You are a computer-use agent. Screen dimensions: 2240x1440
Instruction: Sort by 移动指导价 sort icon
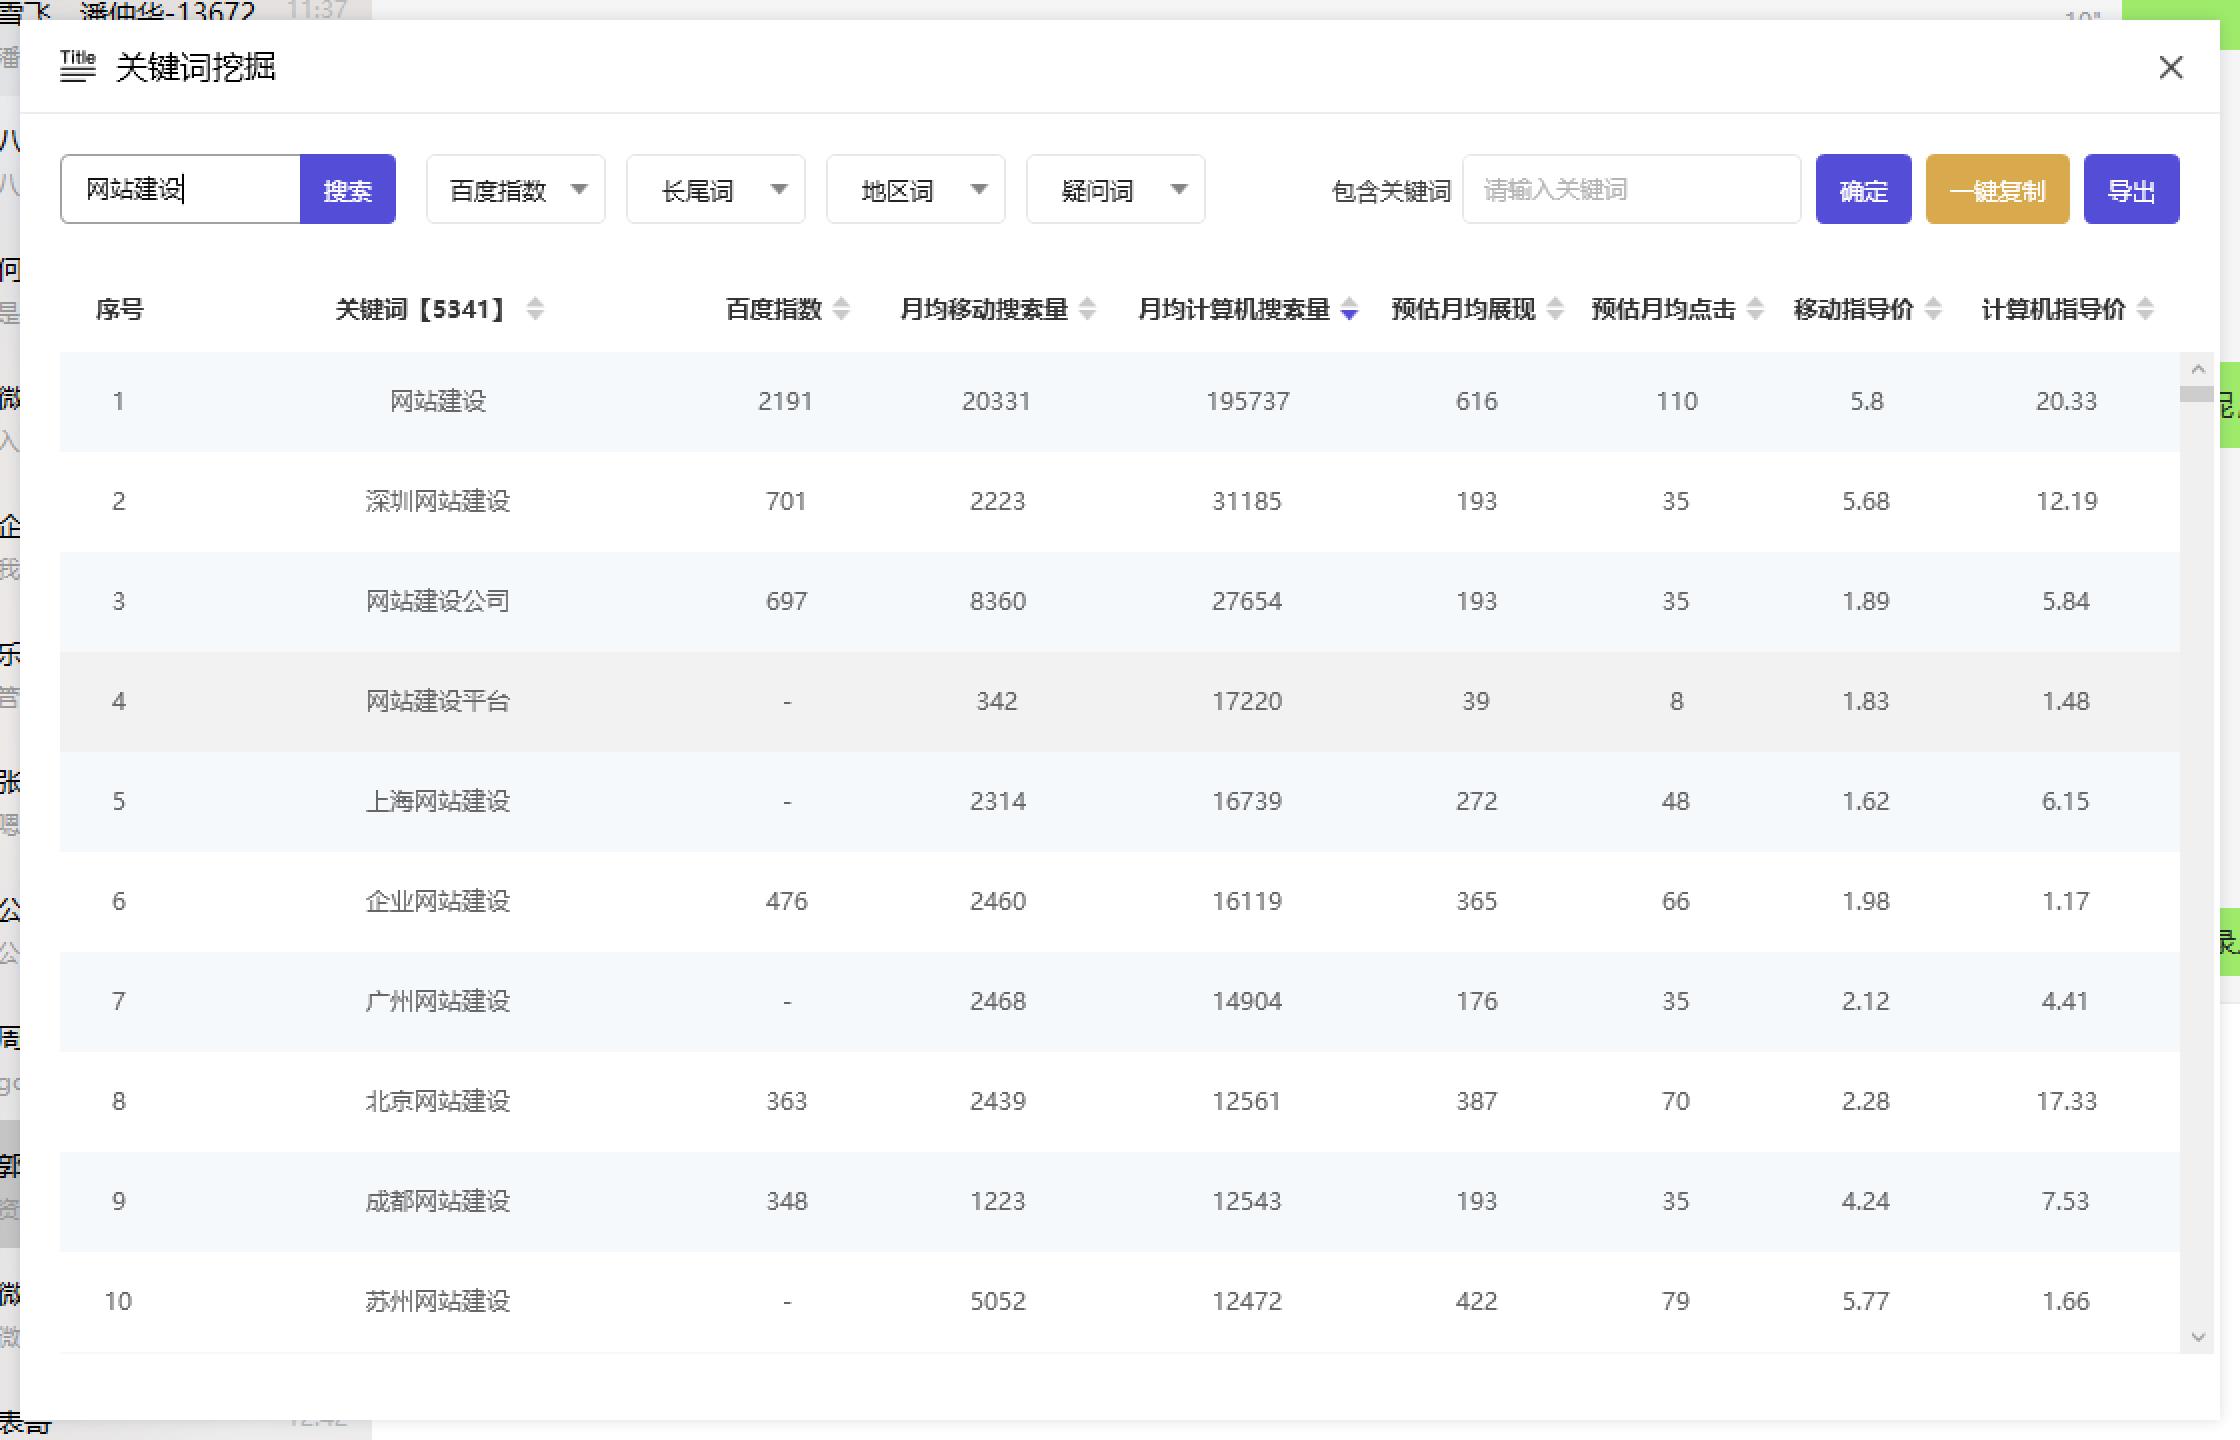[1933, 309]
